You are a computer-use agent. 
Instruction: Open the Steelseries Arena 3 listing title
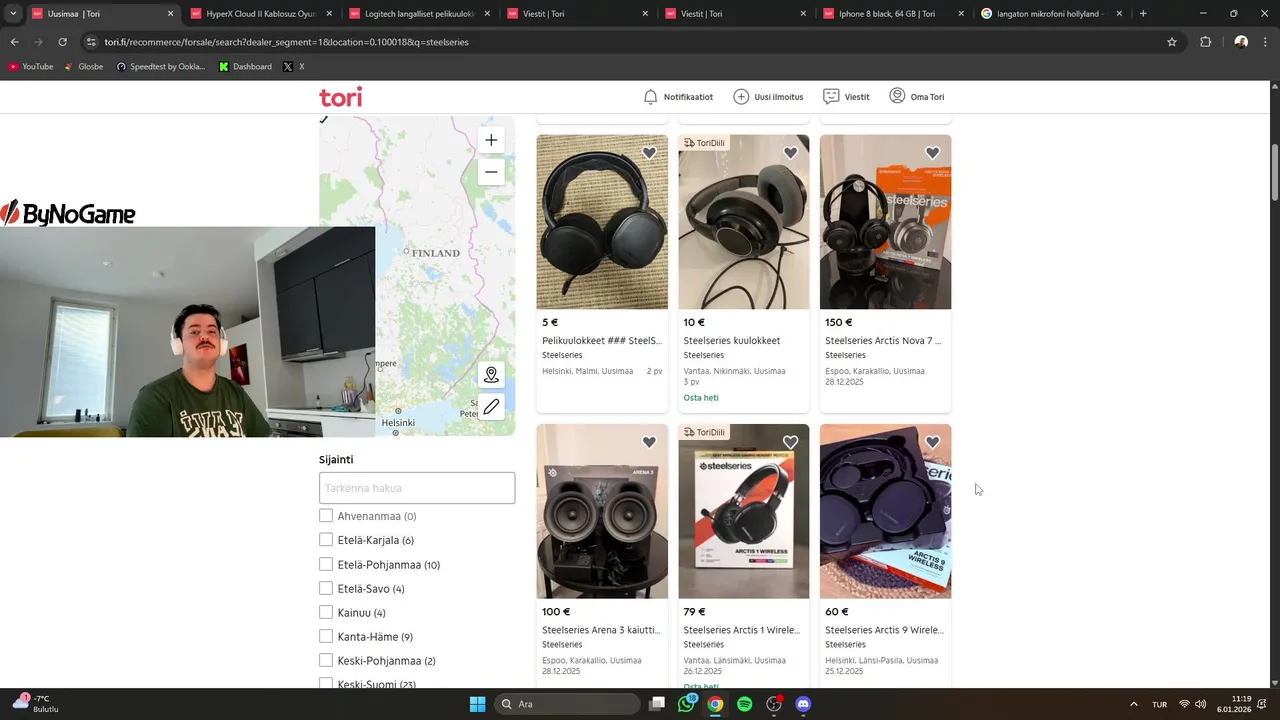[x=601, y=630]
